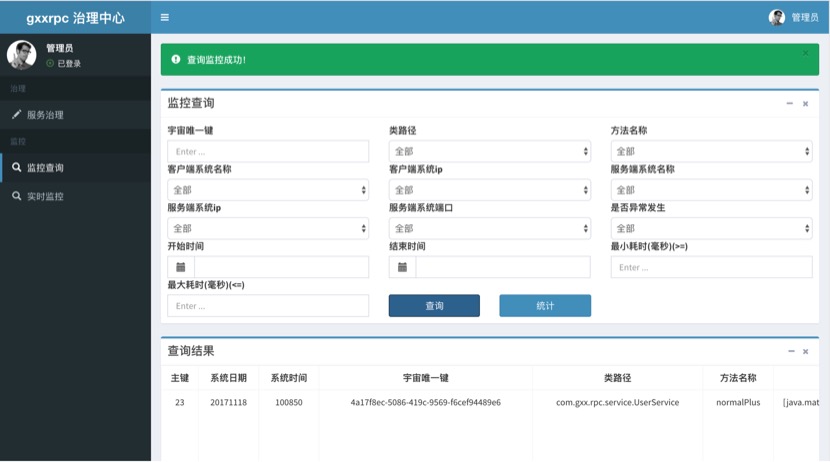
Task: Click the 方法名称 column header
Action: 738,378
